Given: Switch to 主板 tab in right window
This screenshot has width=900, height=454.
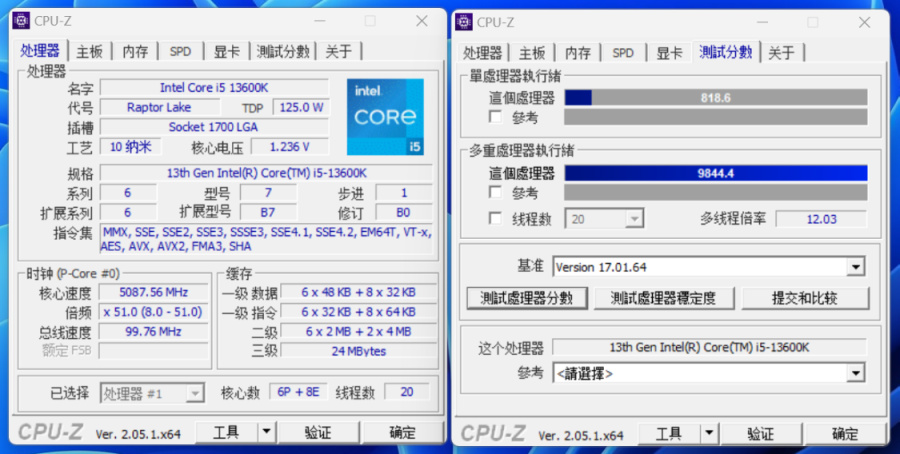Looking at the screenshot, I should click(532, 53).
